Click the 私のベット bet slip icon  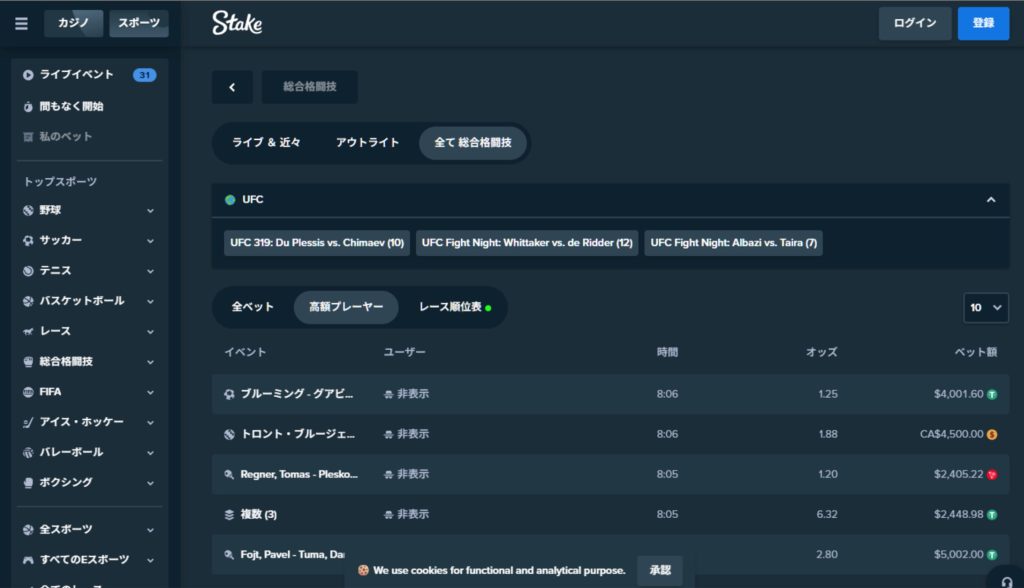28,137
